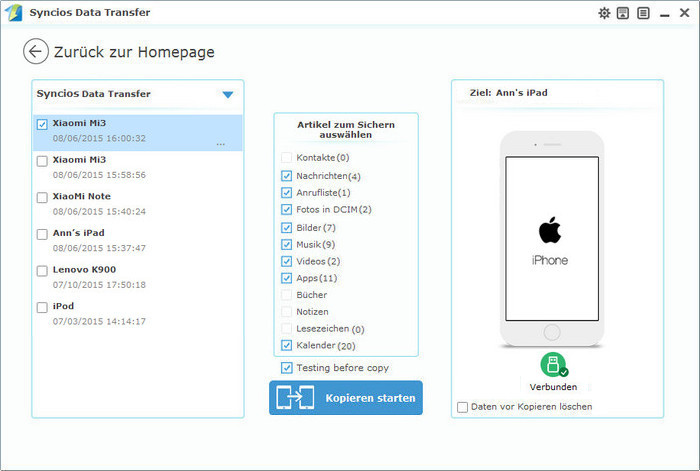Enable Daten vor Kopieren löschen

(462, 407)
